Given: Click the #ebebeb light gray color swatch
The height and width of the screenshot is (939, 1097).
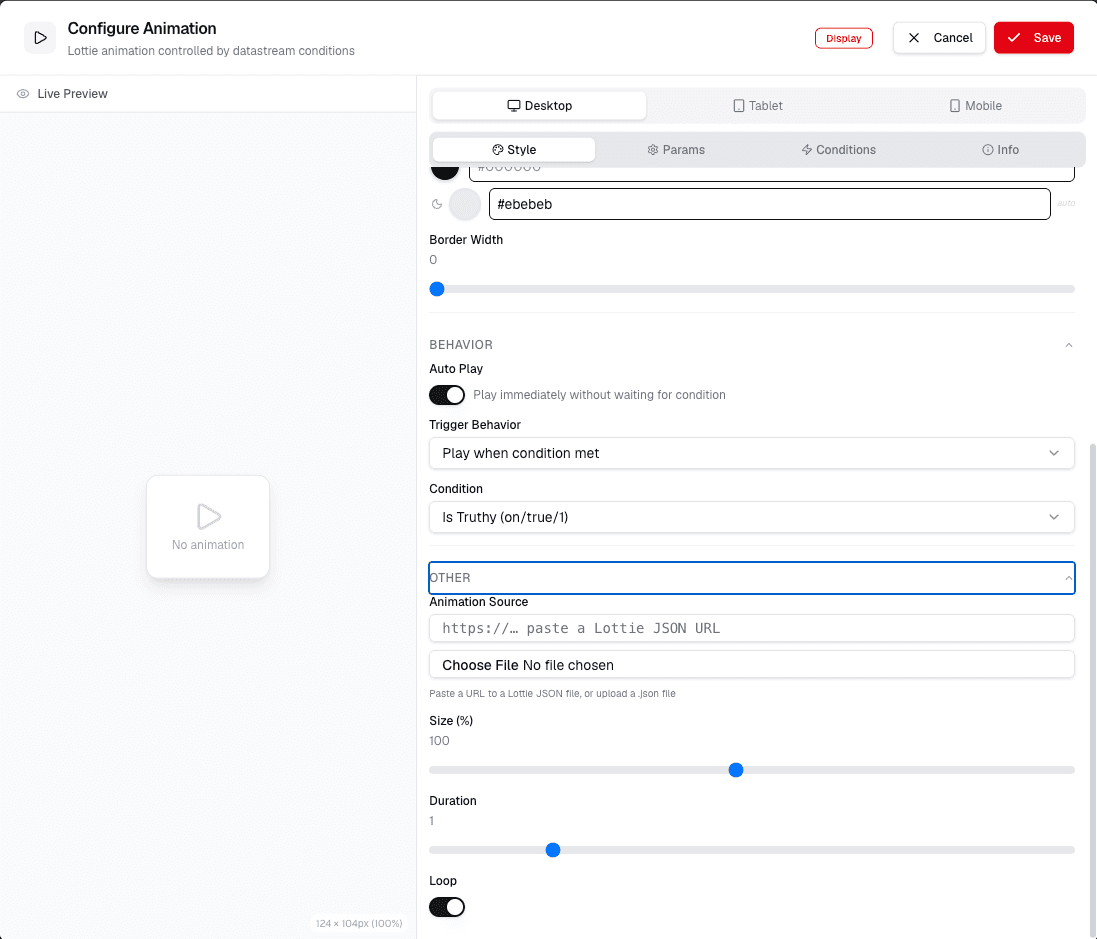Looking at the screenshot, I should (465, 204).
